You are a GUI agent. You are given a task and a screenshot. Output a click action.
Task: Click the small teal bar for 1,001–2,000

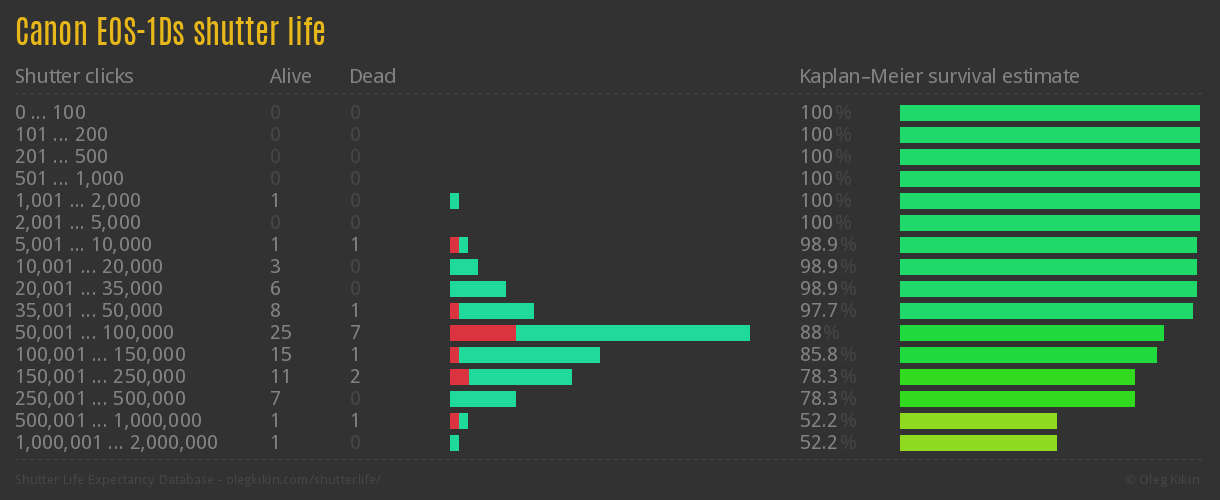click(454, 201)
